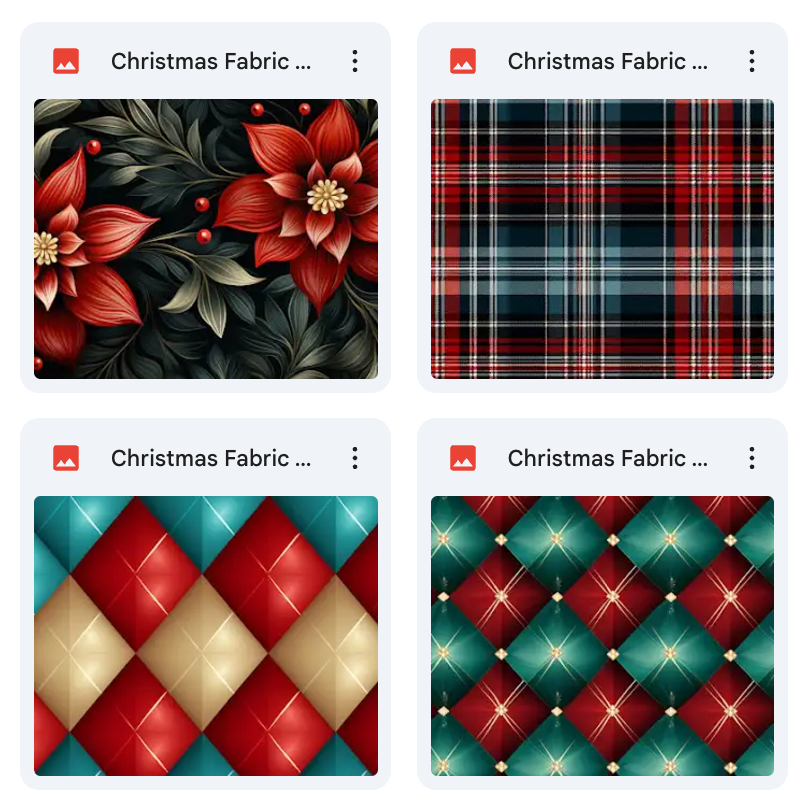Preview the green and red starburst quilted thumbnail
This screenshot has height=802, width=812.
coord(602,636)
